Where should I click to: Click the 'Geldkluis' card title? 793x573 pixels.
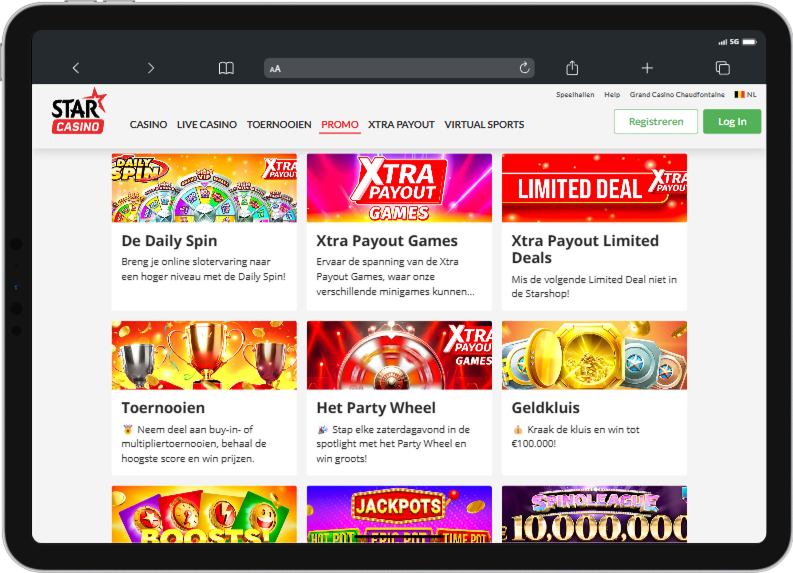(545, 408)
